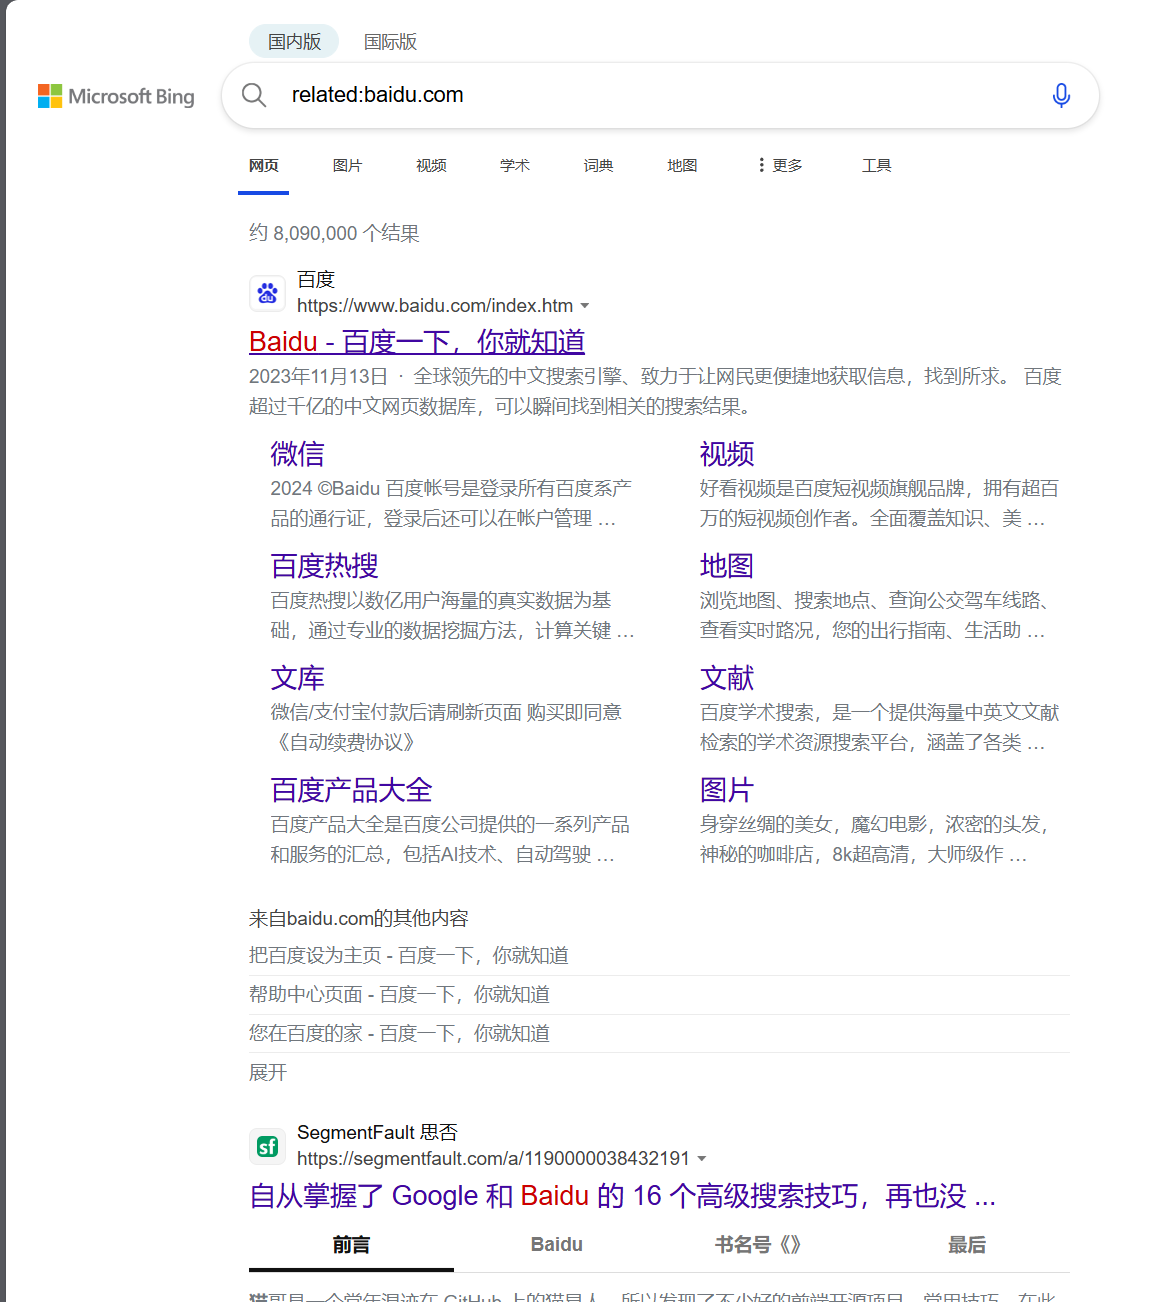Open the Baidu - 百度一下 result link
The image size is (1156, 1302).
416,341
